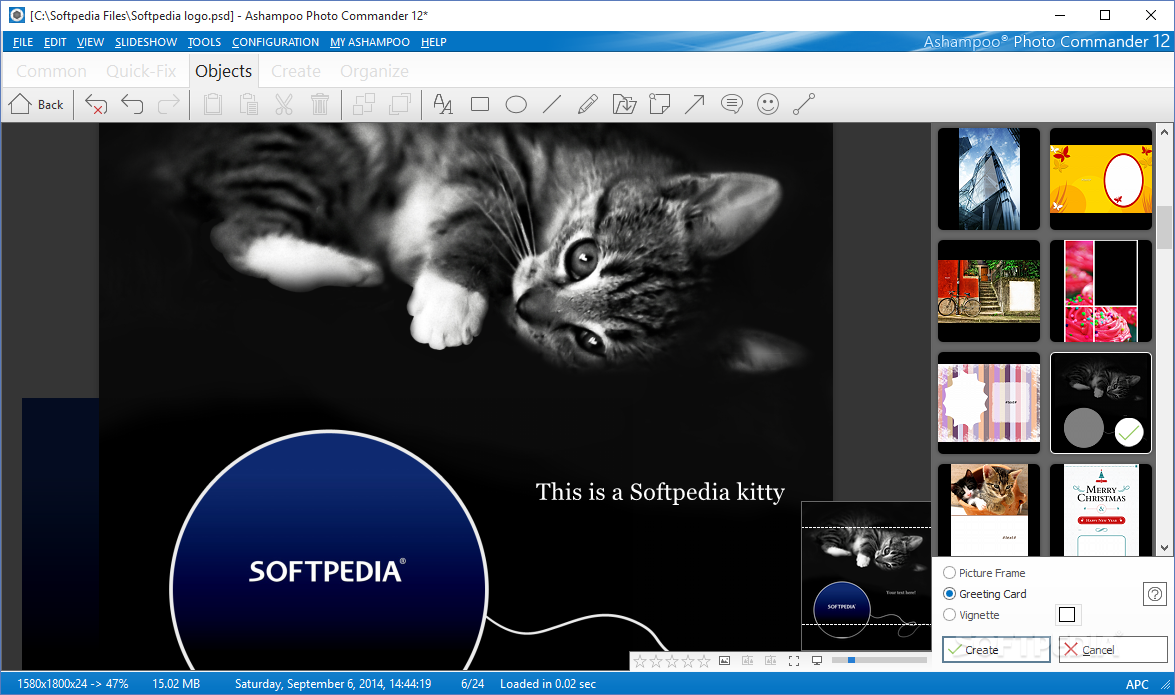Click the Cut scissors icon

(284, 104)
